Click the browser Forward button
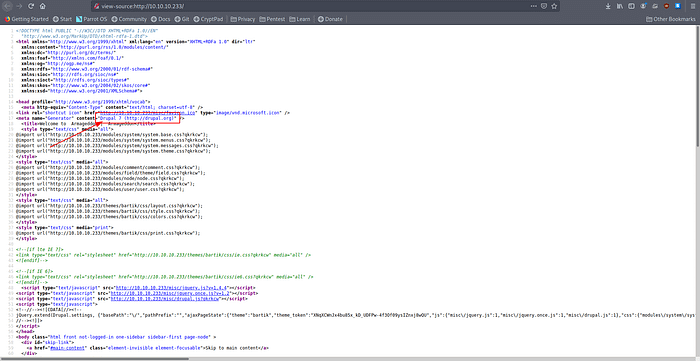This screenshot has height=361, width=700. tap(19, 6)
